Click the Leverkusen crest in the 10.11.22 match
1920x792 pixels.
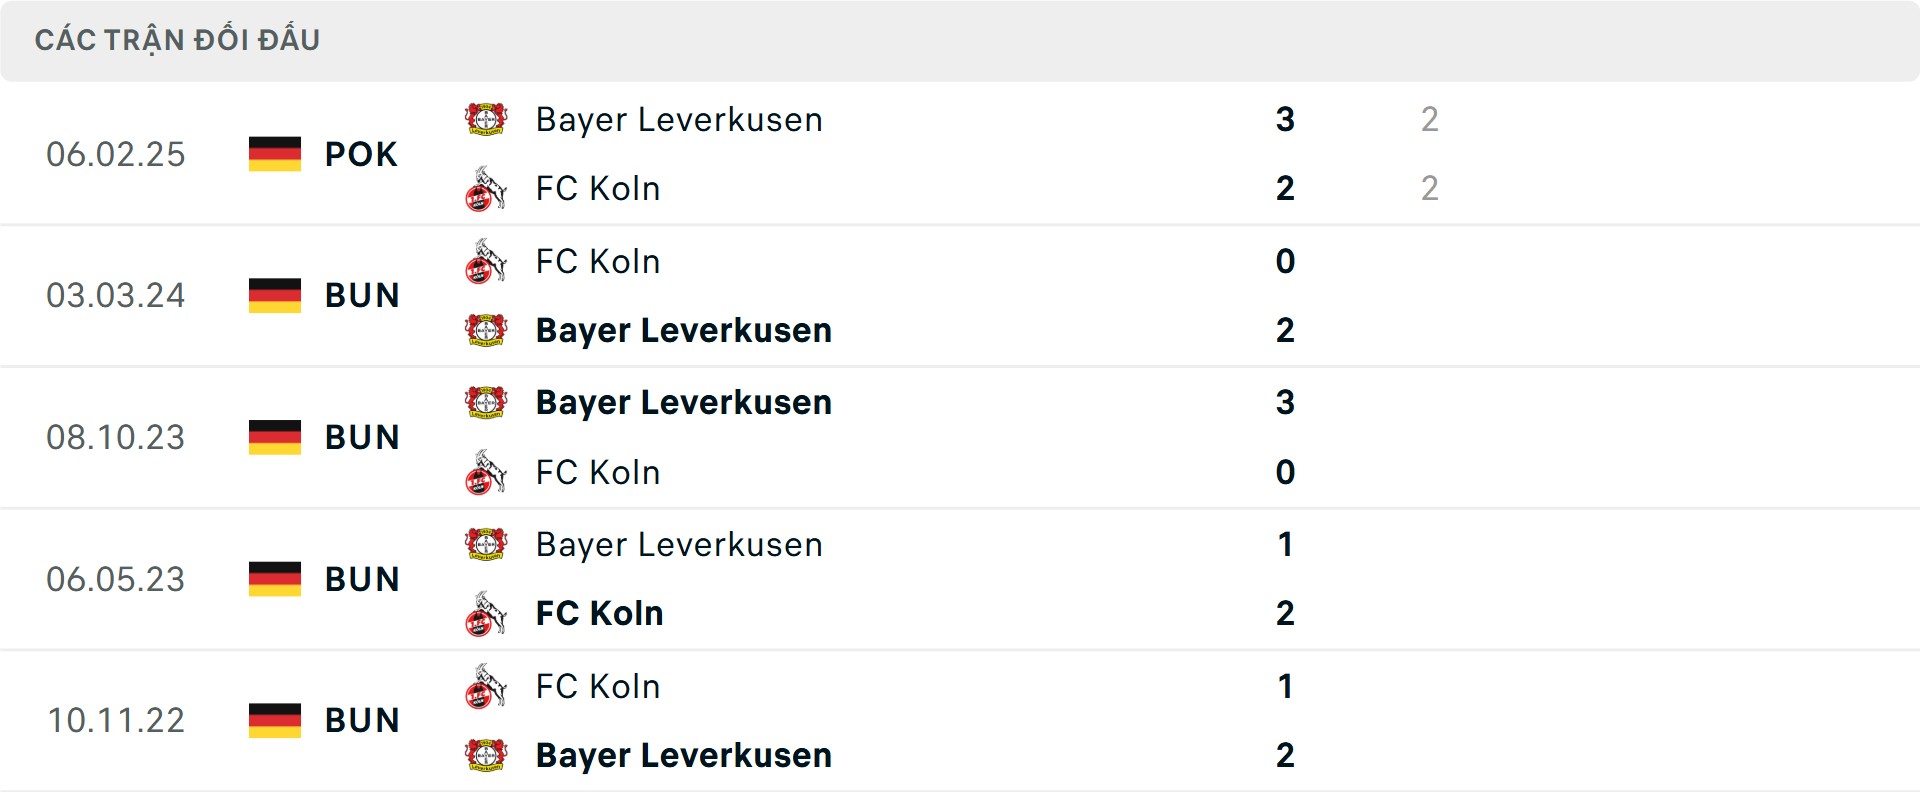(487, 755)
